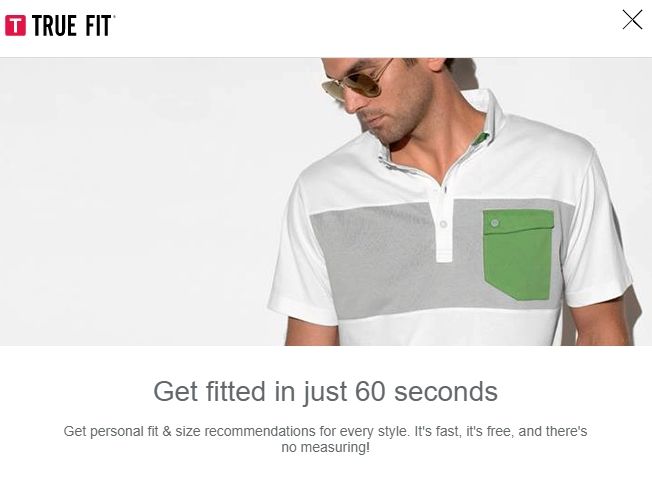
Task: Click the red True Fit T logo icon
Action: coord(15,26)
